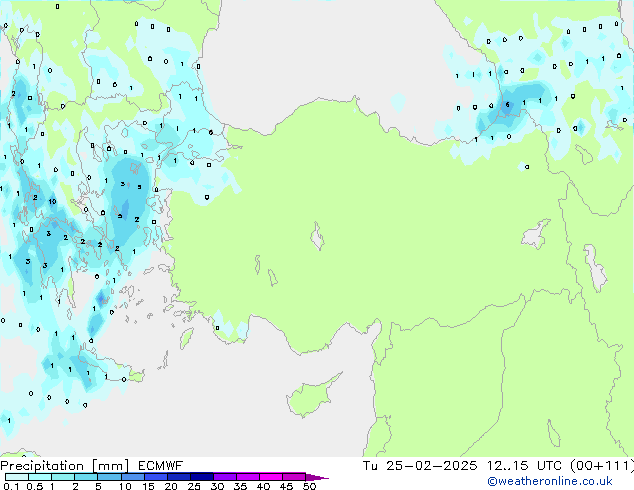Select the 2–5 mm legend color segment

(86, 477)
